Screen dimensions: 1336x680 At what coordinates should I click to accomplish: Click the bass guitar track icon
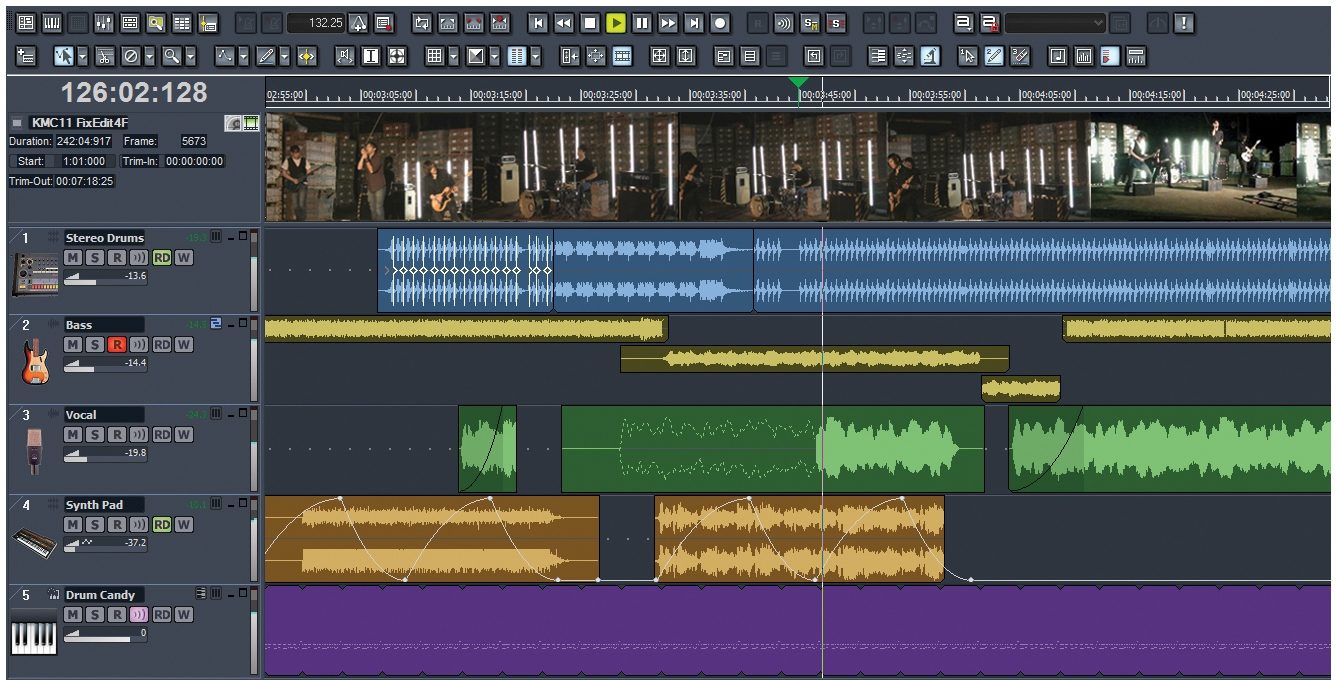(34, 361)
